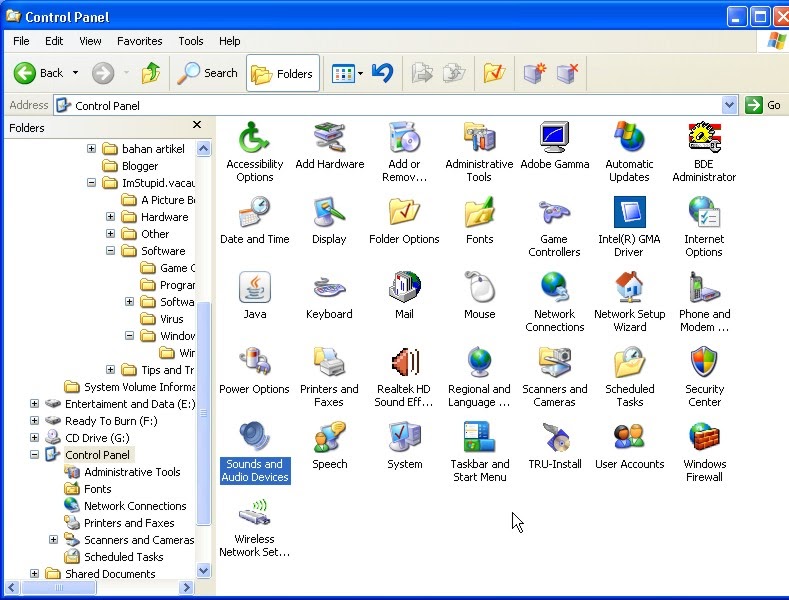Open the Help menu
This screenshot has width=789, height=600.
point(229,41)
